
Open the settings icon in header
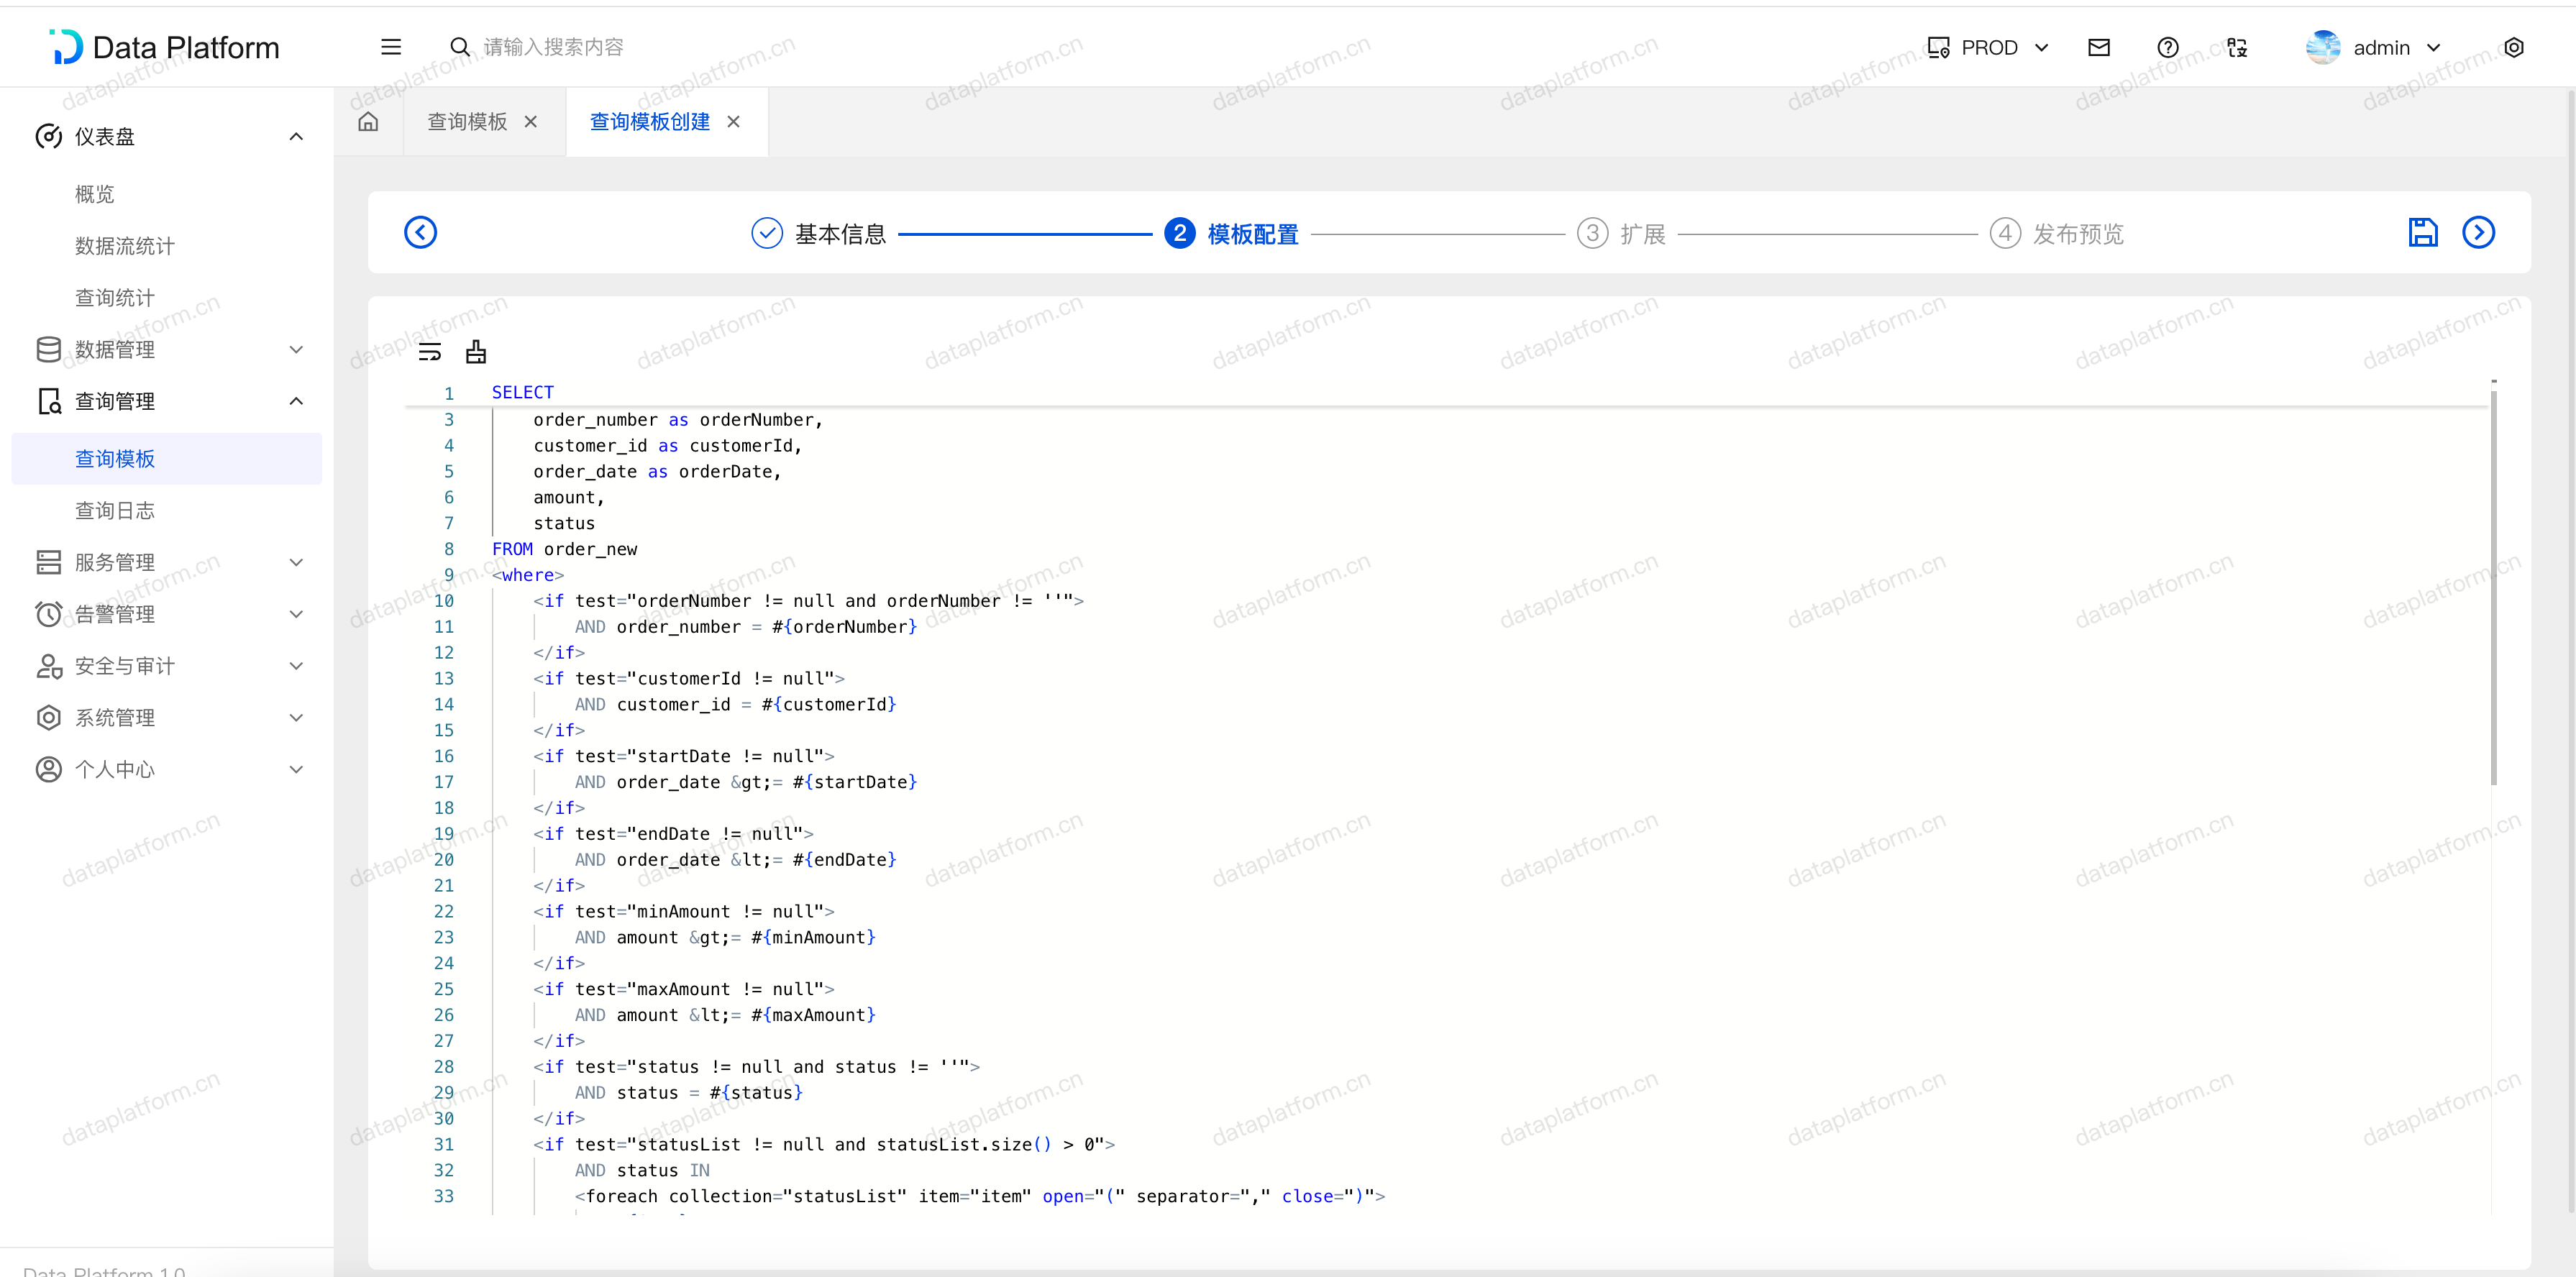(2513, 48)
